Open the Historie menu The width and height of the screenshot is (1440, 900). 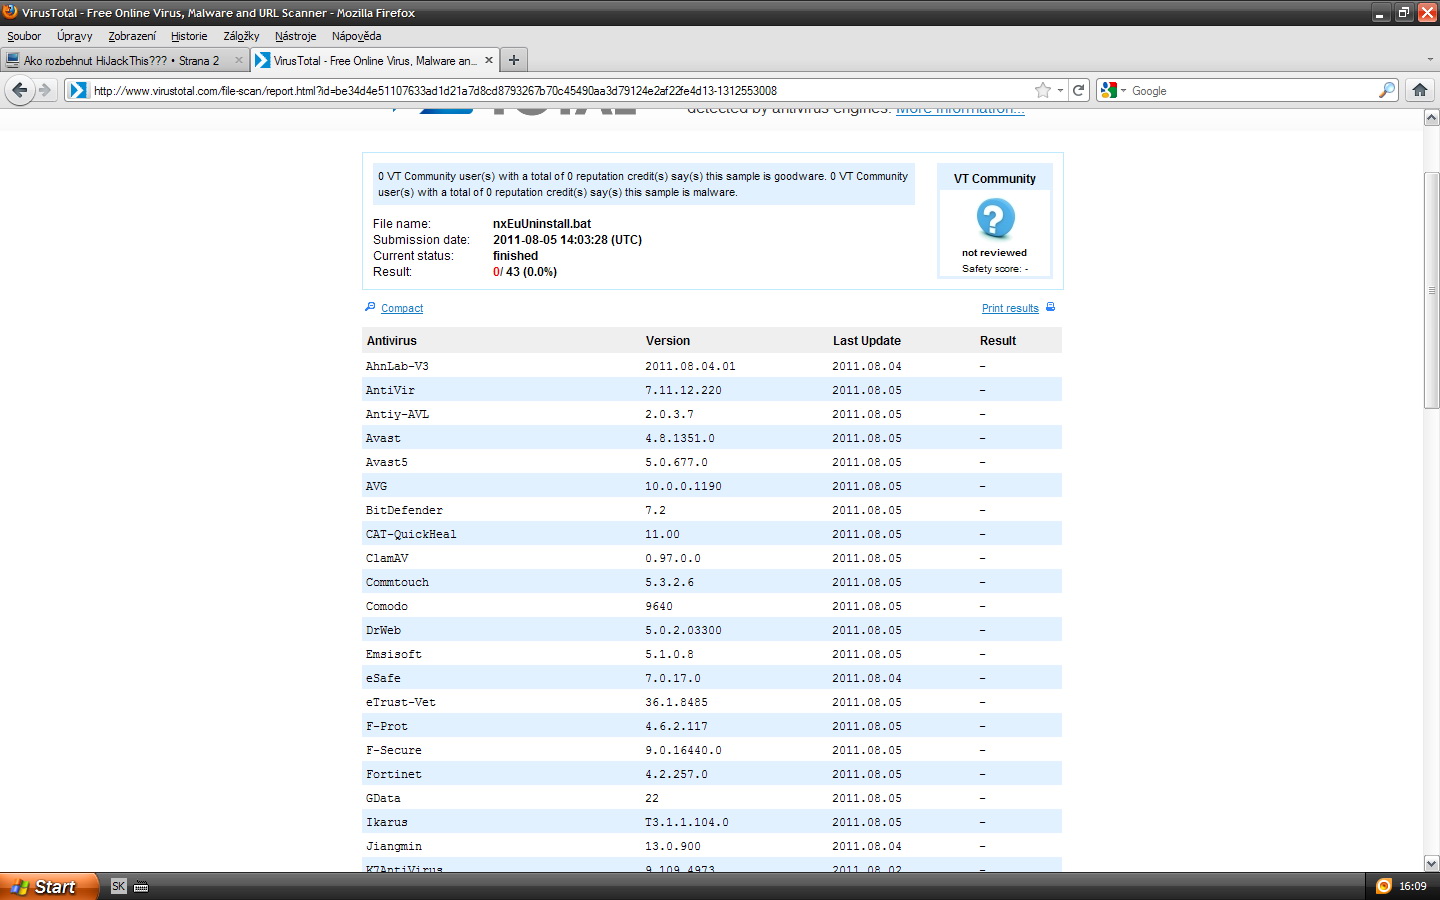coord(189,36)
